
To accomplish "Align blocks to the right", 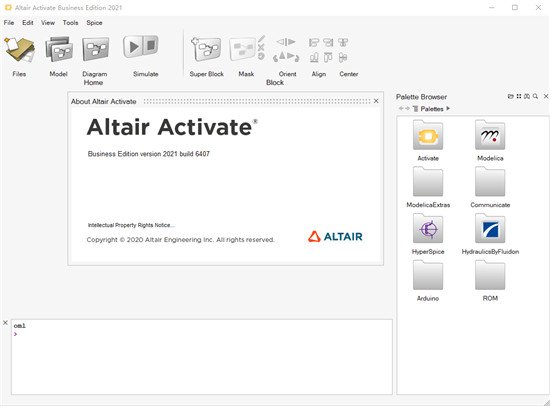I will (x=328, y=43).
